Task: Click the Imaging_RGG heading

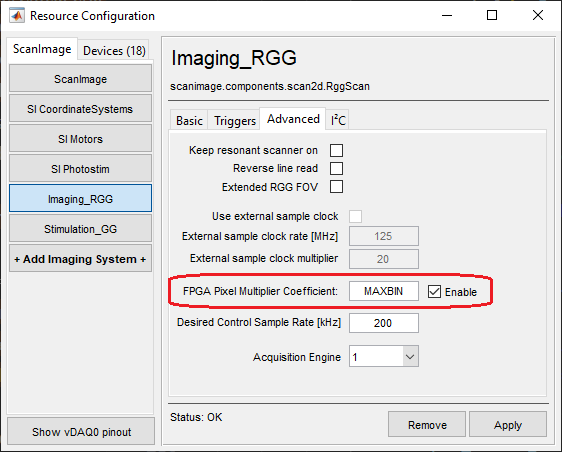Action: click(x=234, y=58)
